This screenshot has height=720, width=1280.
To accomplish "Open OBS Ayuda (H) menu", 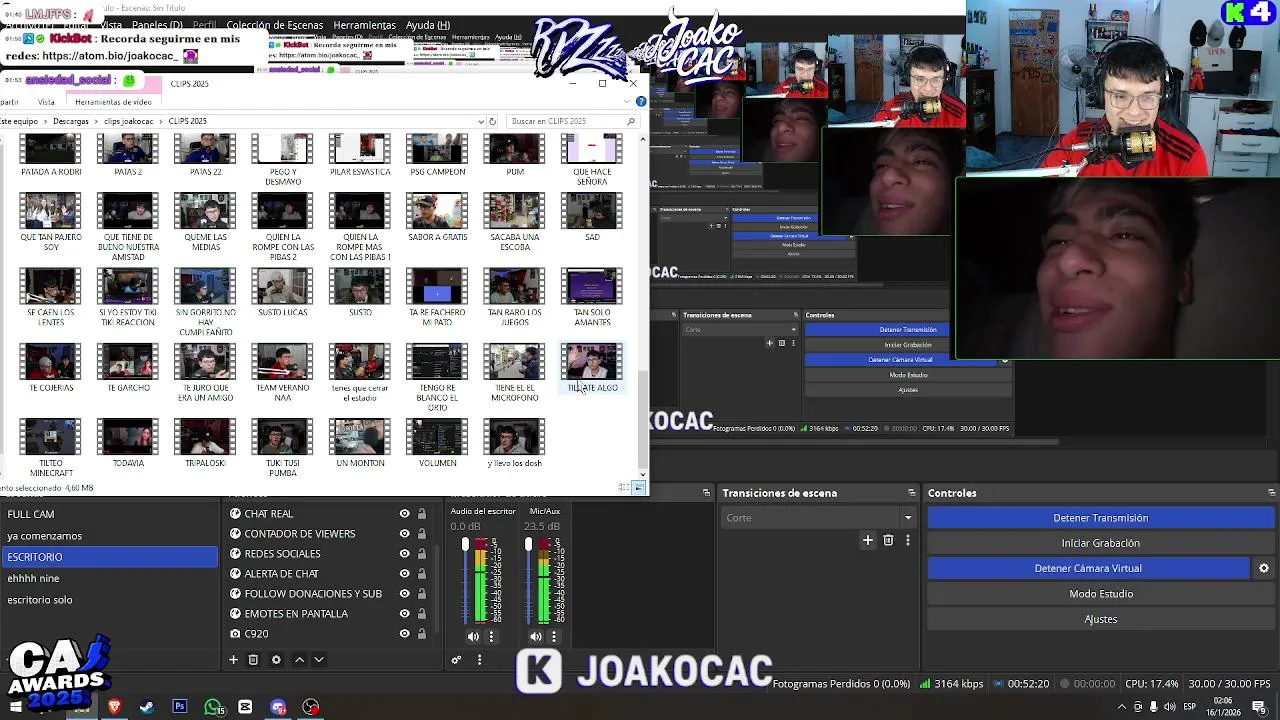I will [428, 25].
